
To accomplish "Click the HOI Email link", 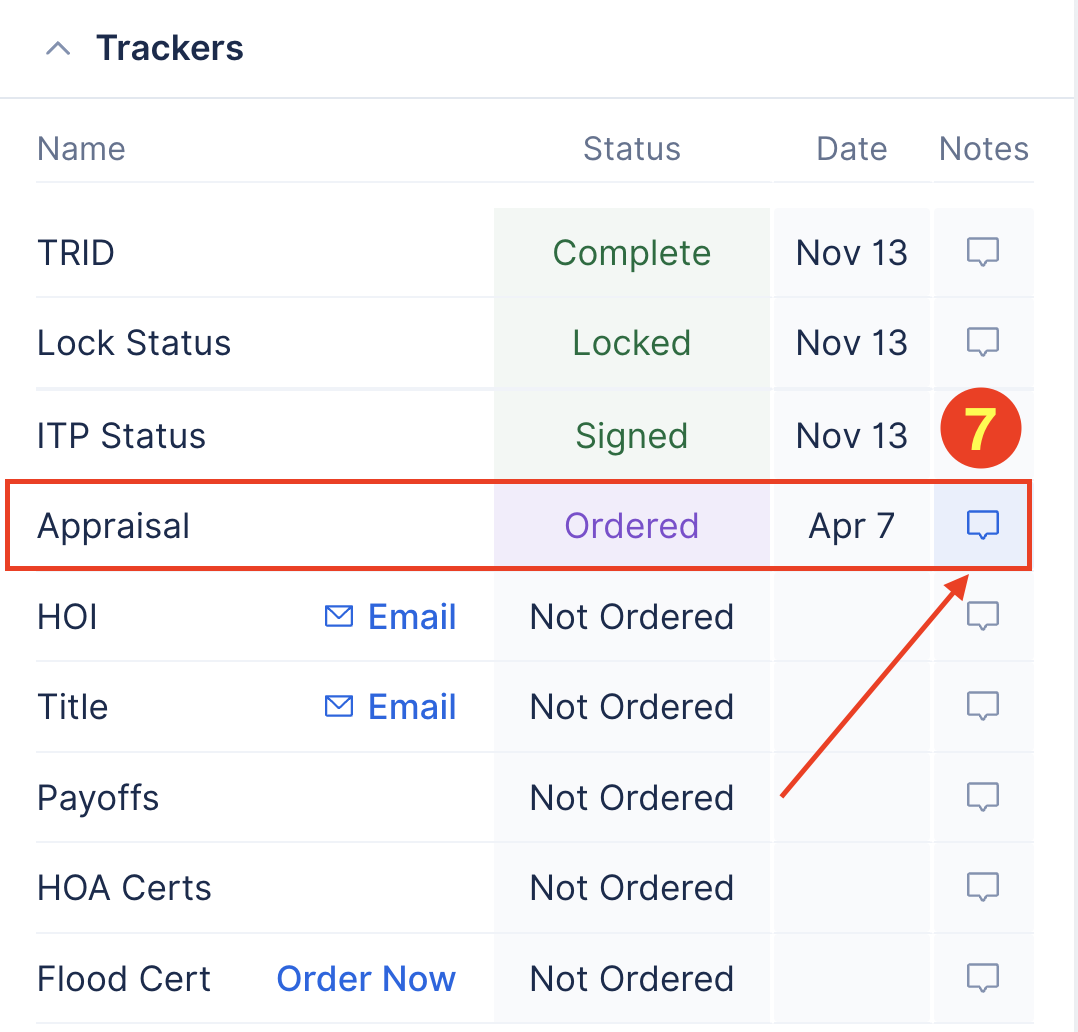I will (x=412, y=616).
